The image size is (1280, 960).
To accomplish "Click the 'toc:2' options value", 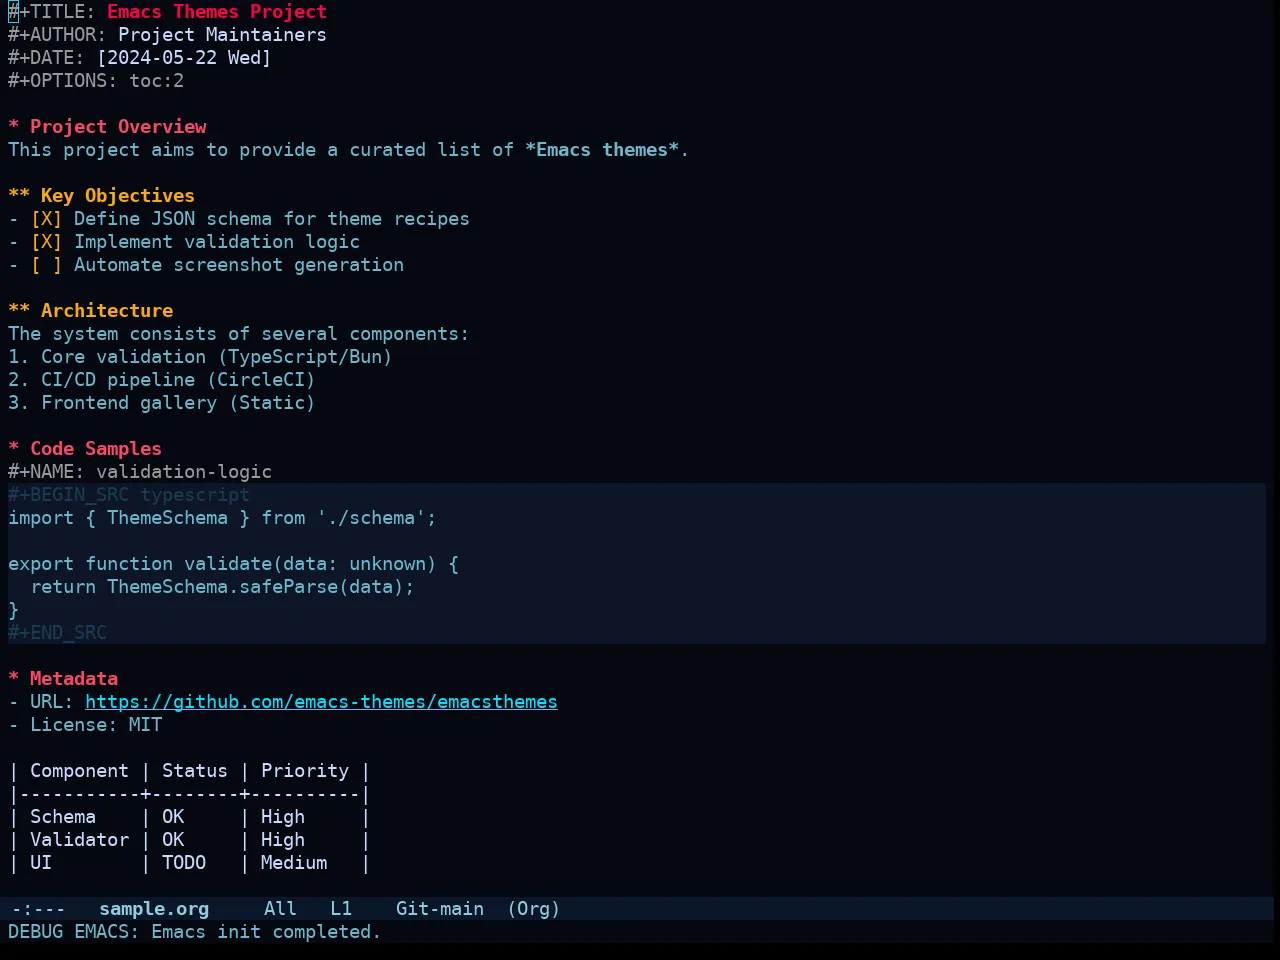I will click(156, 81).
